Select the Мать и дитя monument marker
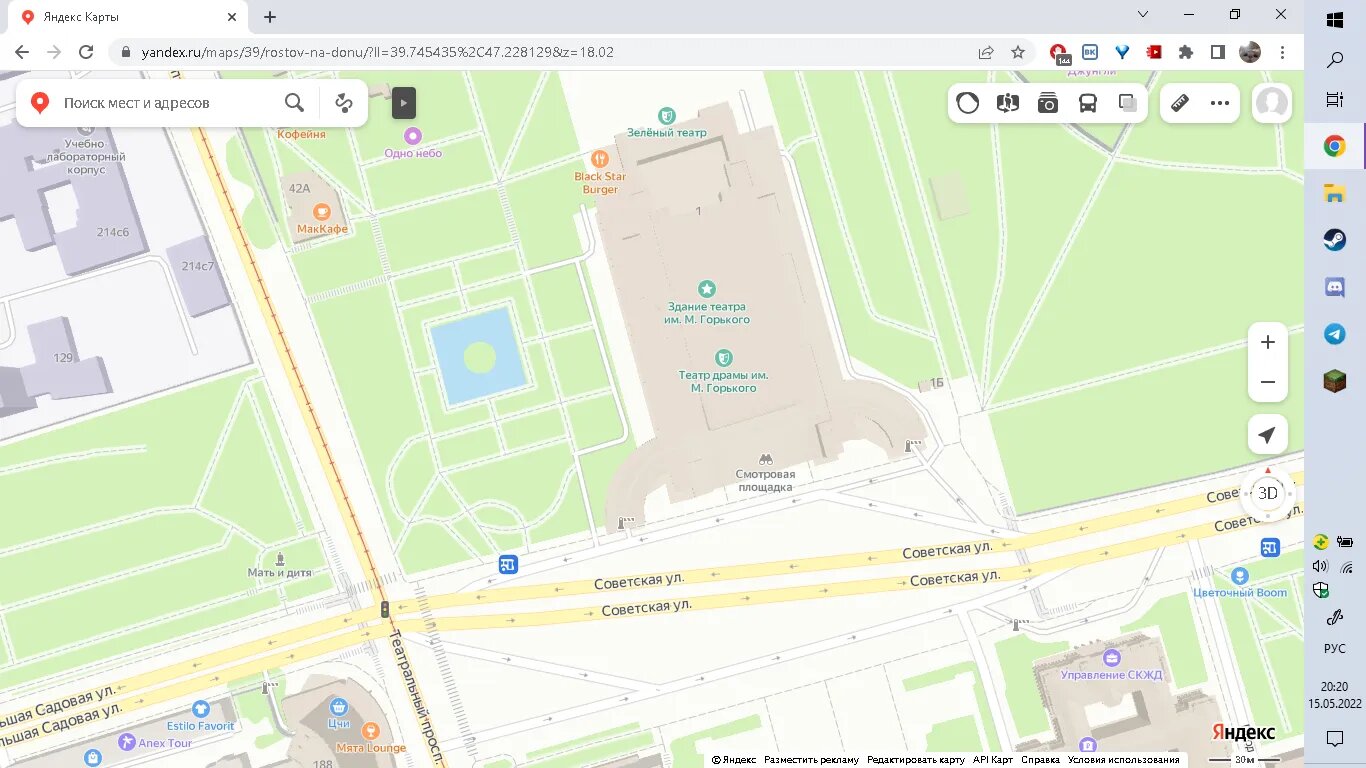The width and height of the screenshot is (1366, 768). [x=280, y=558]
